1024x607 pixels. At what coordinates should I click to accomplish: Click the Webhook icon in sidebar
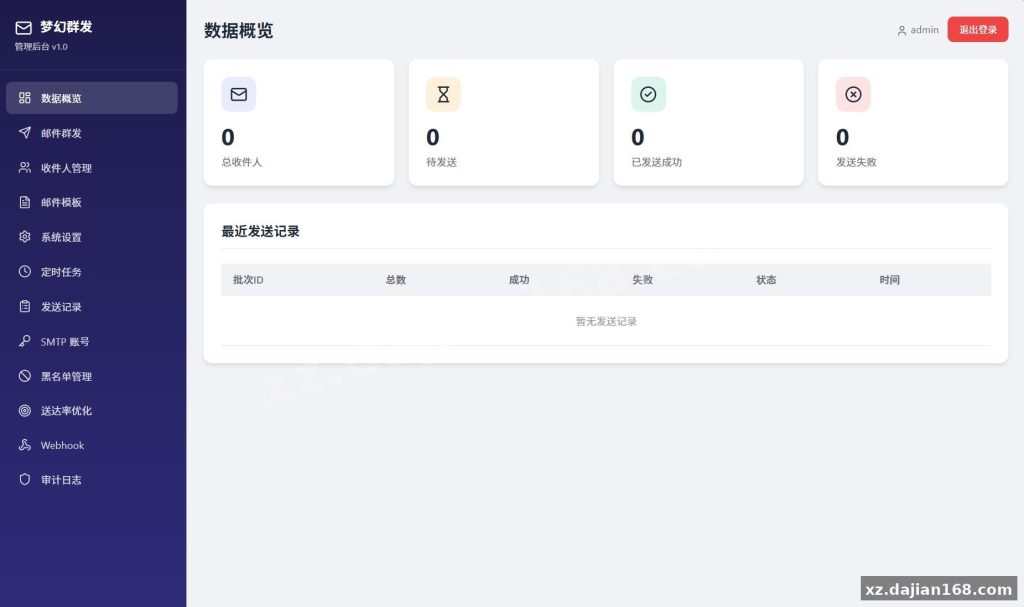pyautogui.click(x=24, y=445)
